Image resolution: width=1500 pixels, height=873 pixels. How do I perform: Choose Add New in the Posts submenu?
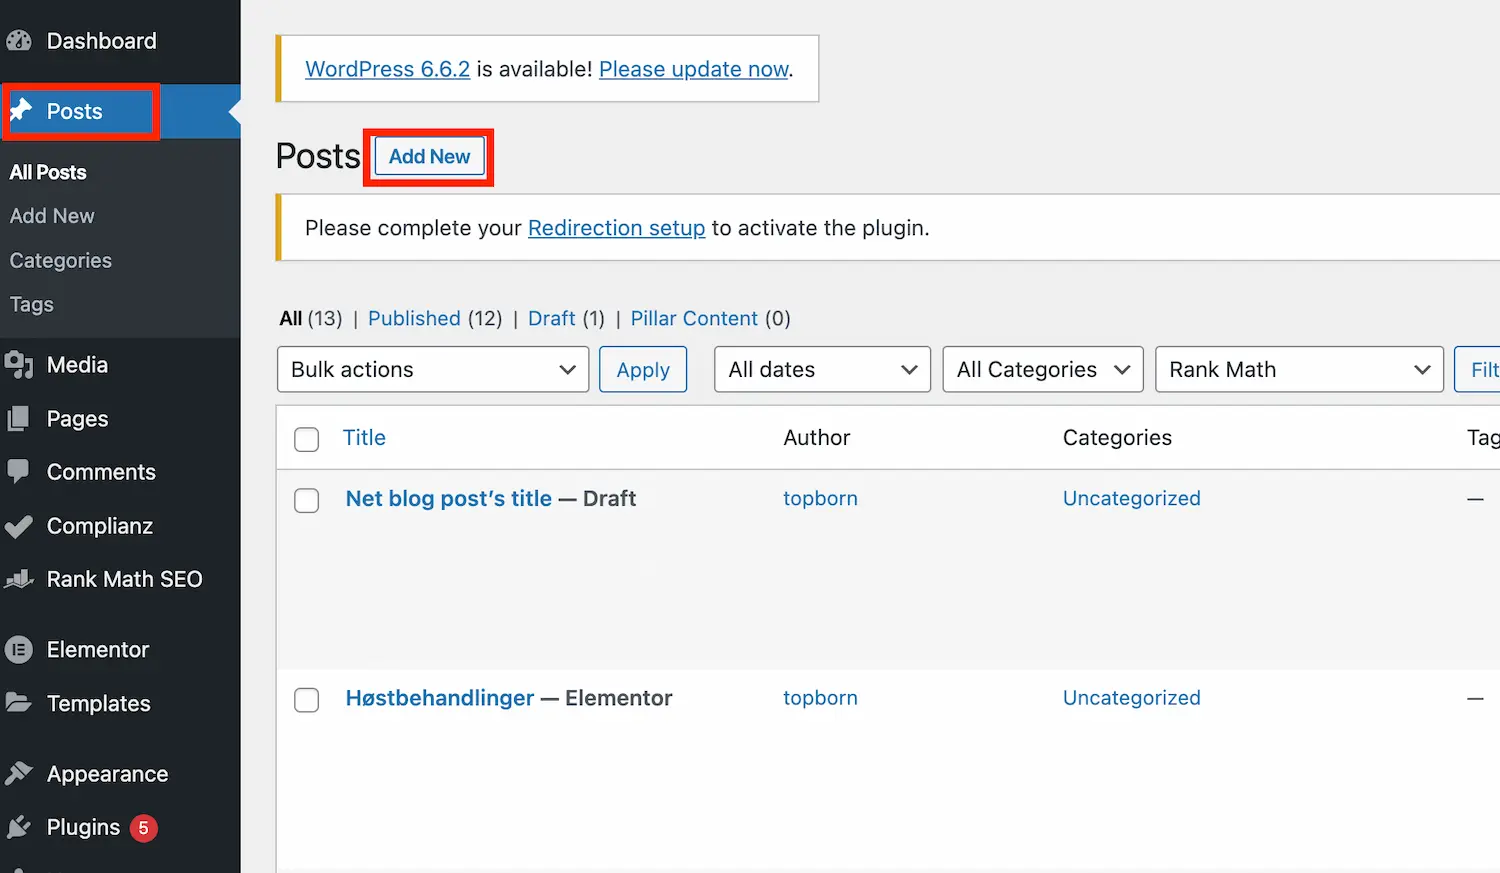tap(52, 216)
